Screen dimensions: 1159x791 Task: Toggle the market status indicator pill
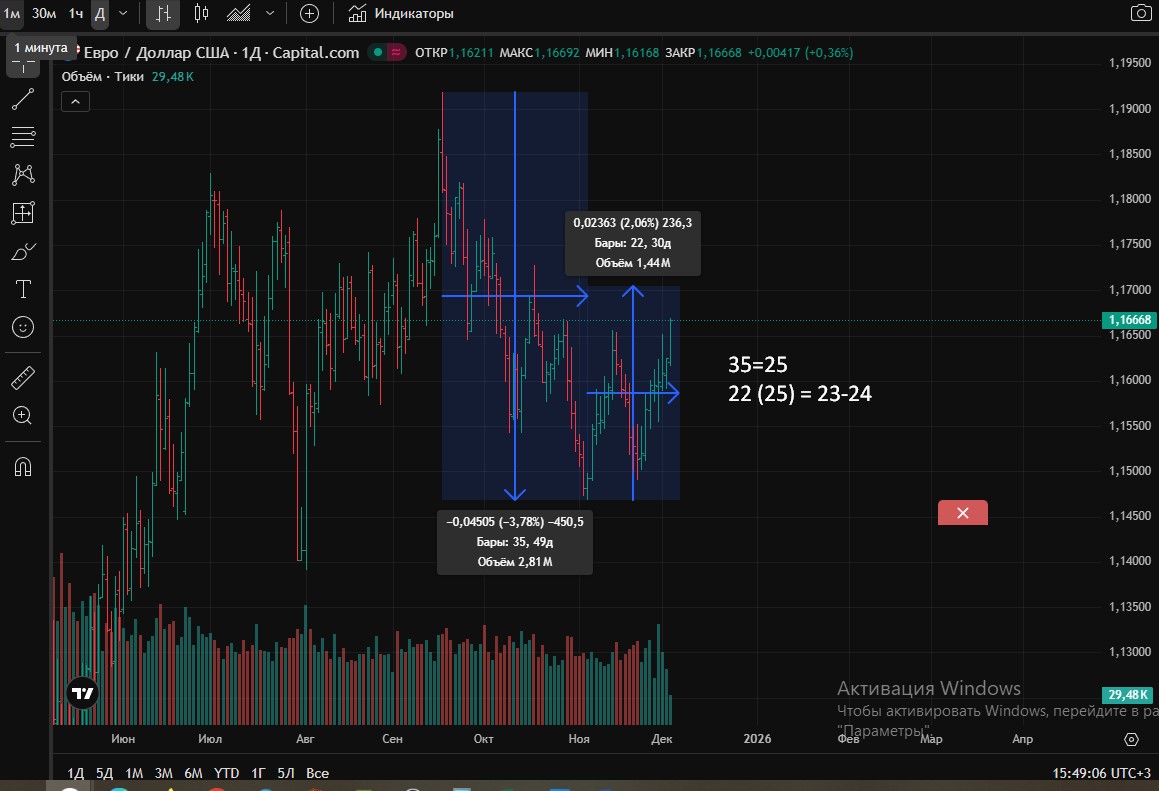pyautogui.click(x=387, y=53)
